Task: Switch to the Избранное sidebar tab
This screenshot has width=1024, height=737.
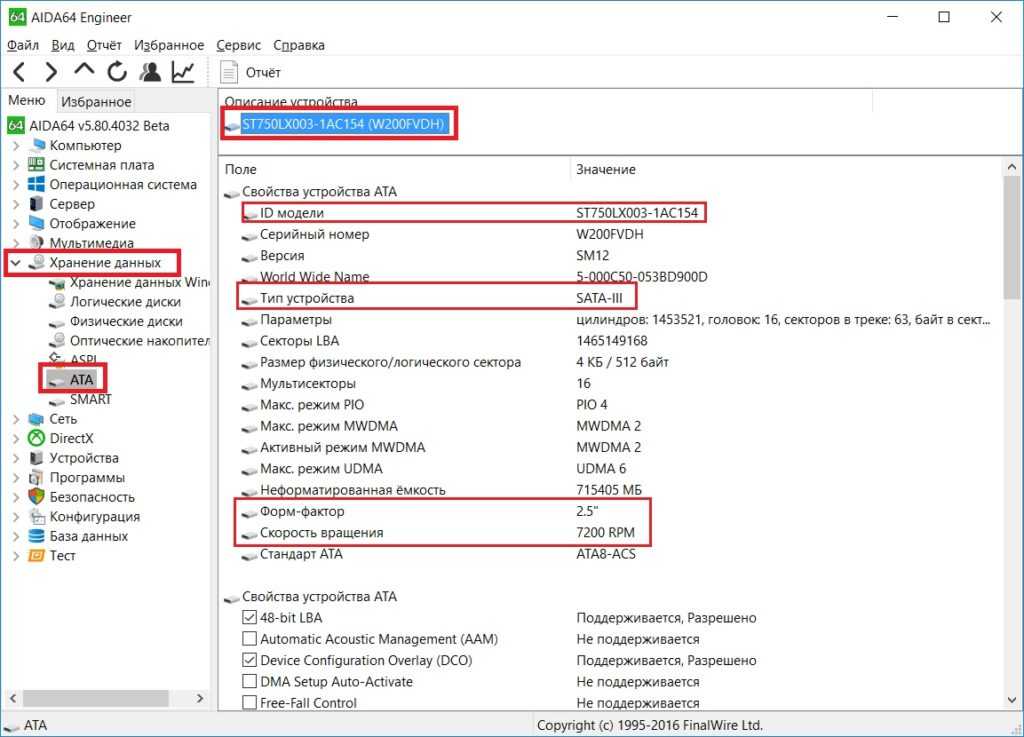Action: [96, 102]
